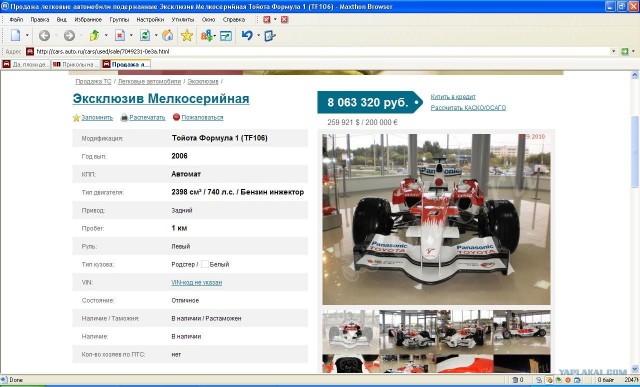The image size is (640, 387).
Task: Click the 'Тойота Формула 1 (TF106)' modification value
Action: (x=220, y=138)
